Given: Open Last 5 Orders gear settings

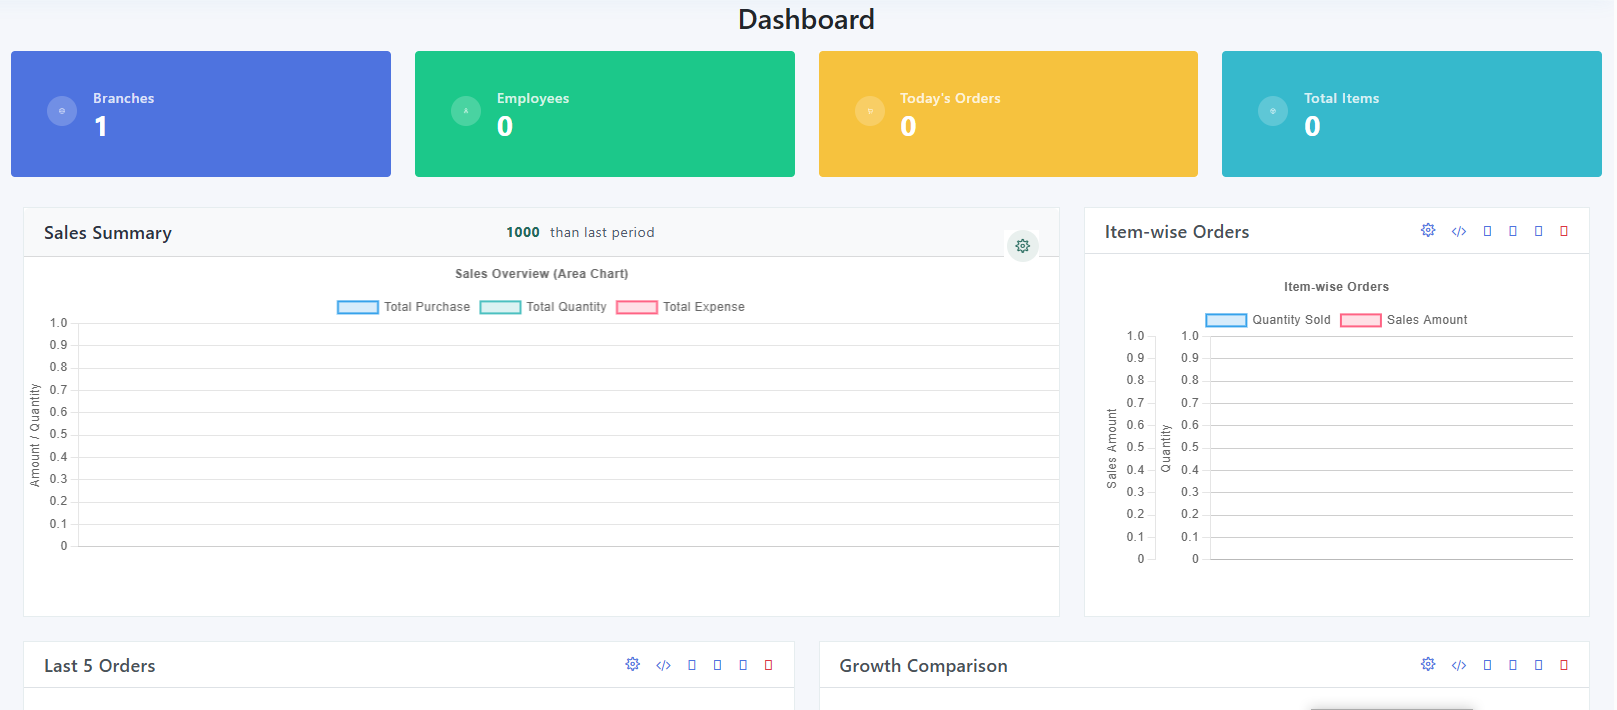Looking at the screenshot, I should (x=632, y=664).
